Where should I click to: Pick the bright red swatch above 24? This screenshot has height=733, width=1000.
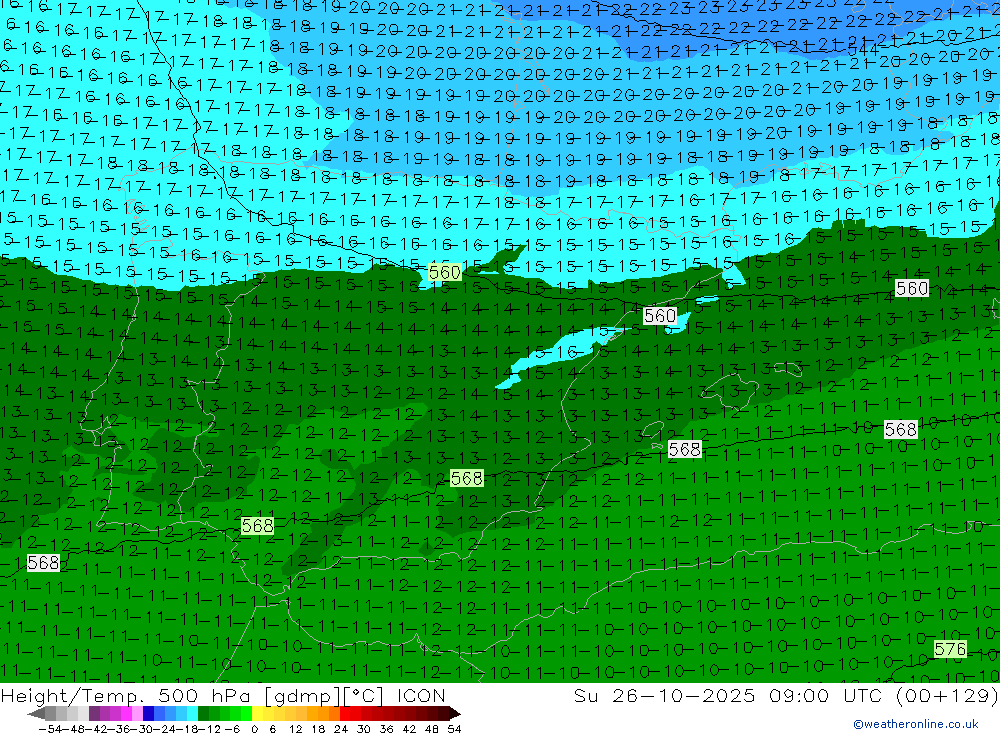coord(345,713)
